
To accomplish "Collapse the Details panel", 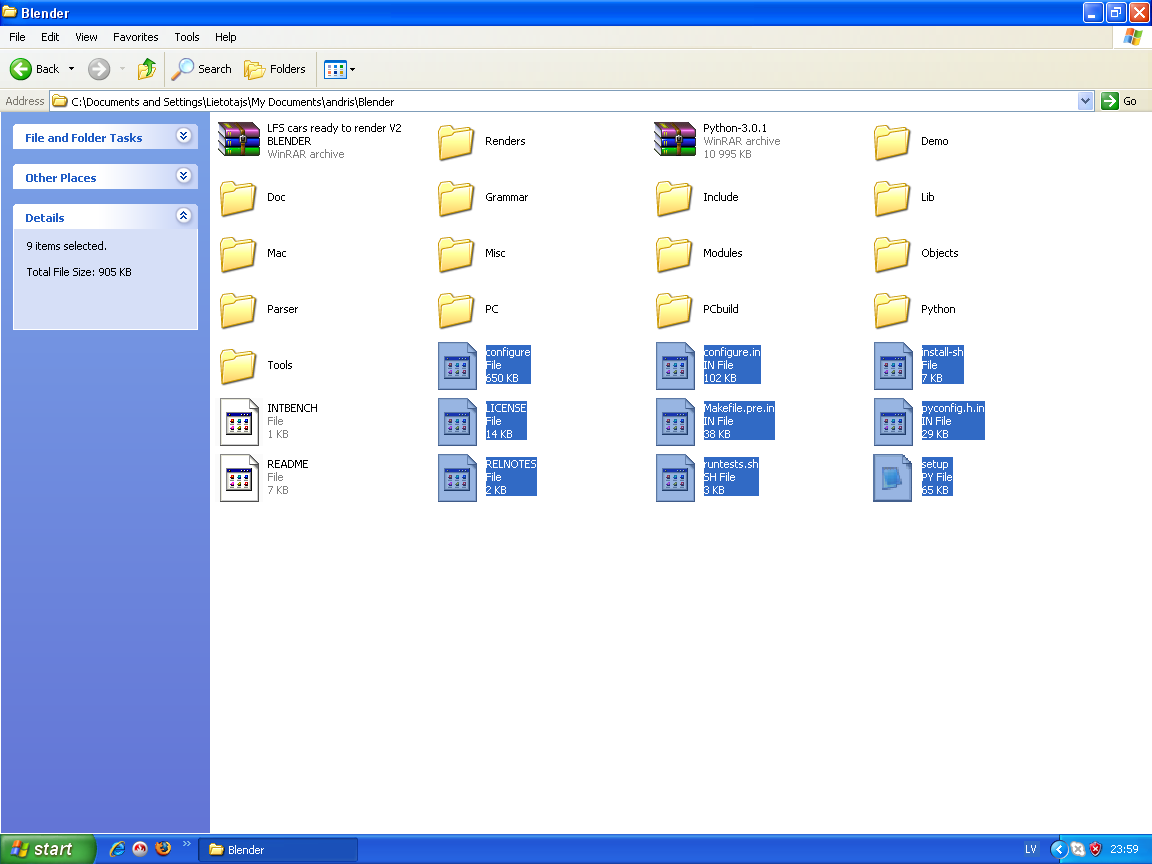I will (184, 215).
